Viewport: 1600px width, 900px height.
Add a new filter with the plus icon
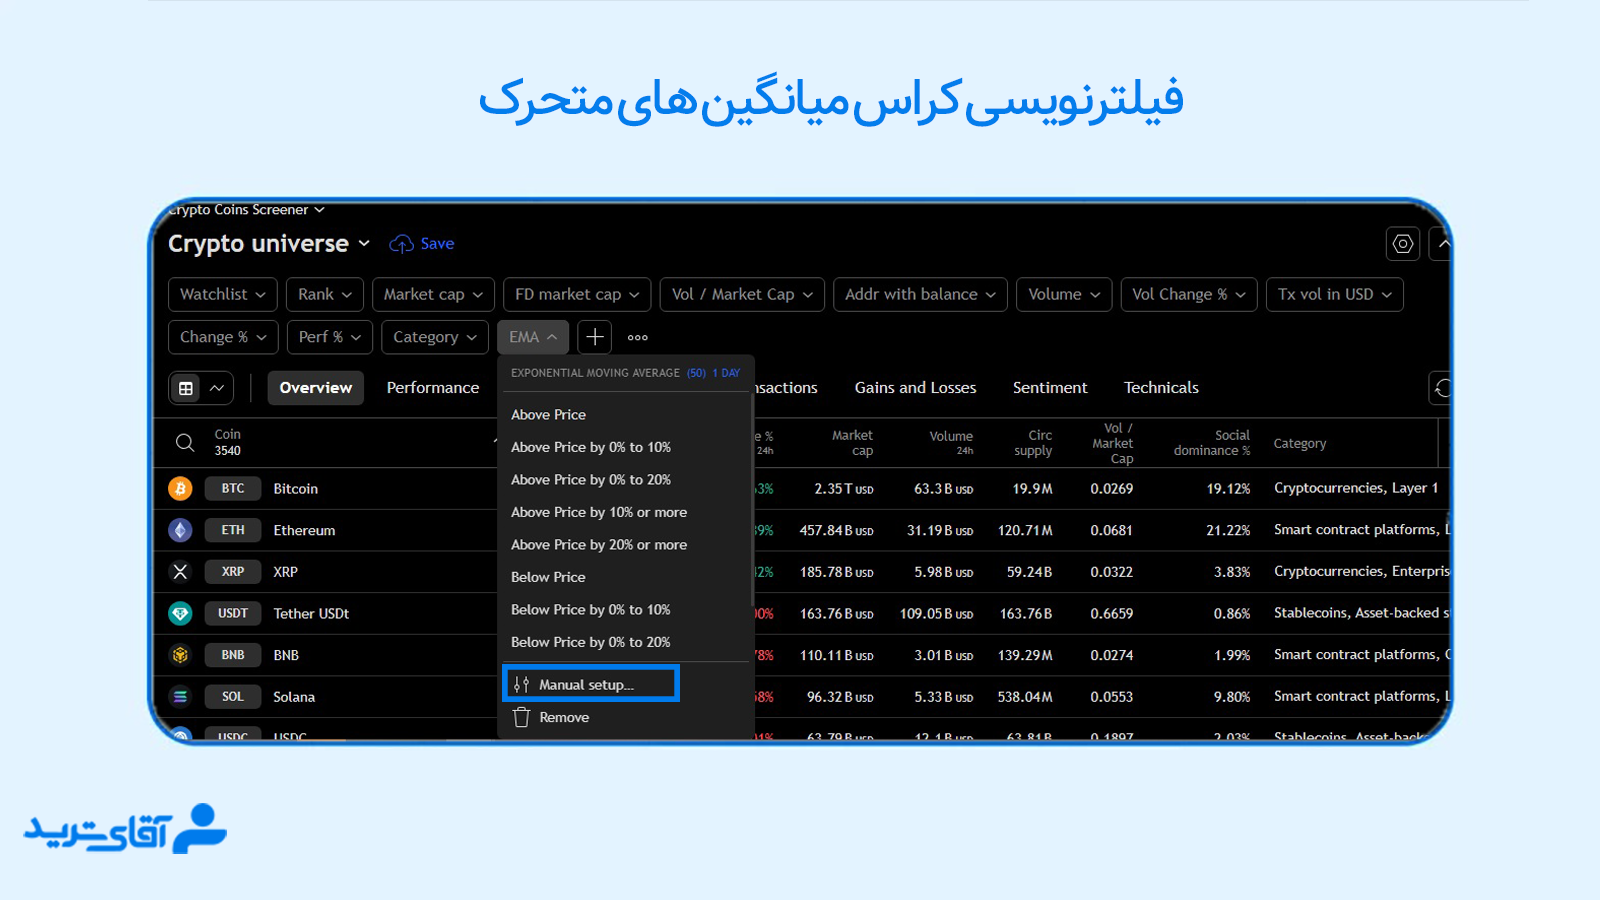click(x=594, y=337)
